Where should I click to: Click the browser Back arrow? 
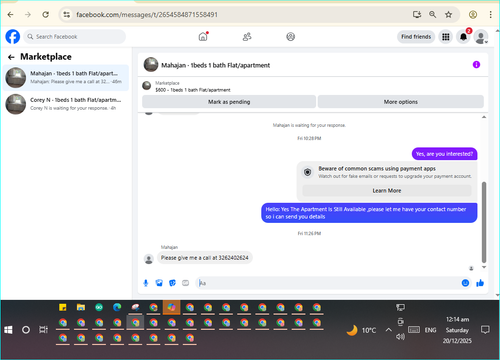[10, 15]
